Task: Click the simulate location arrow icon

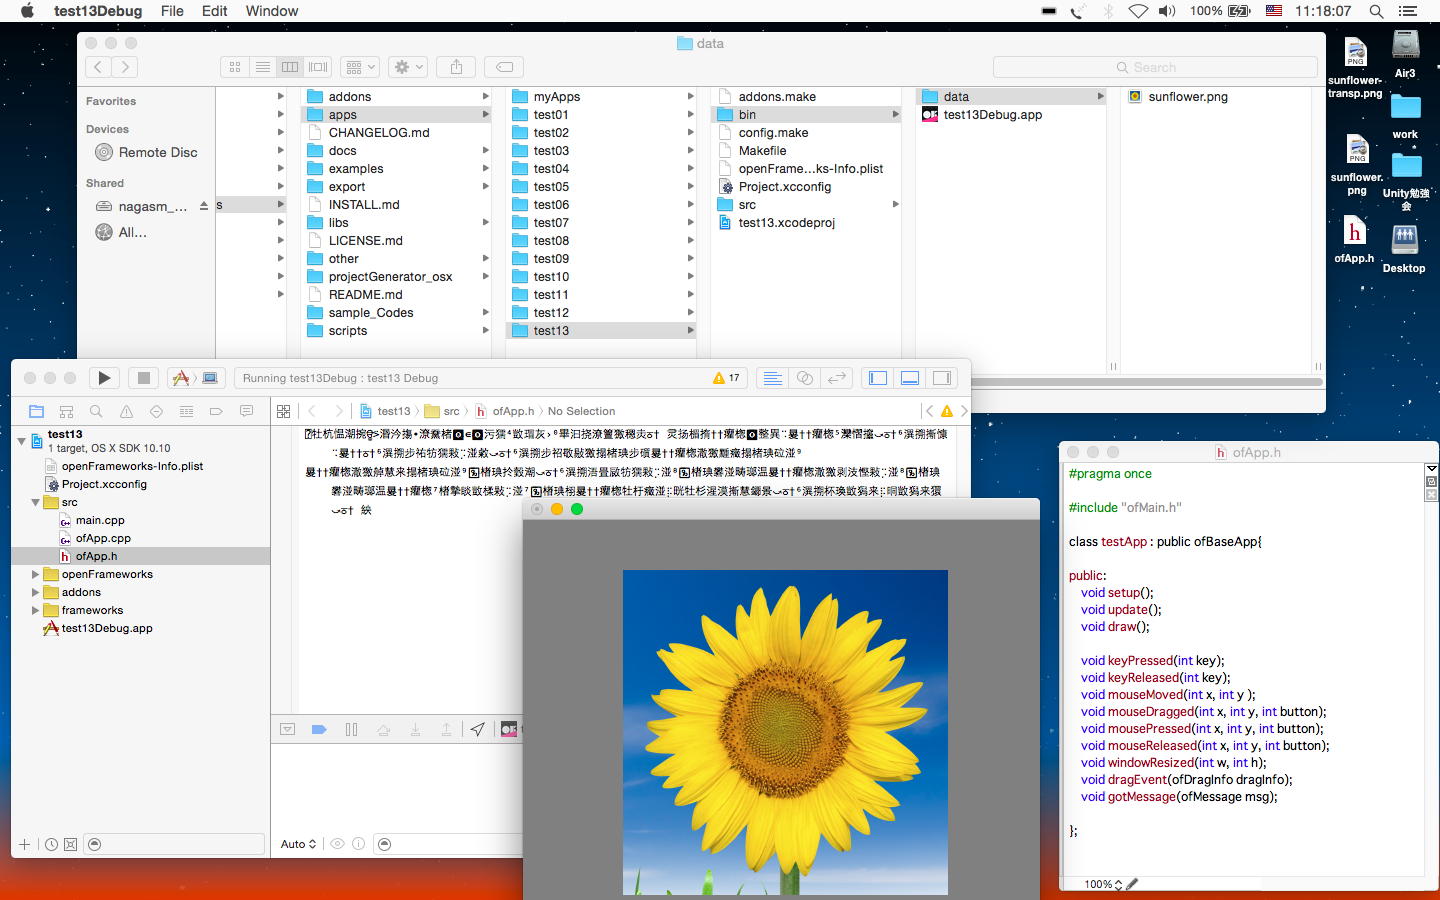Action: point(478,730)
